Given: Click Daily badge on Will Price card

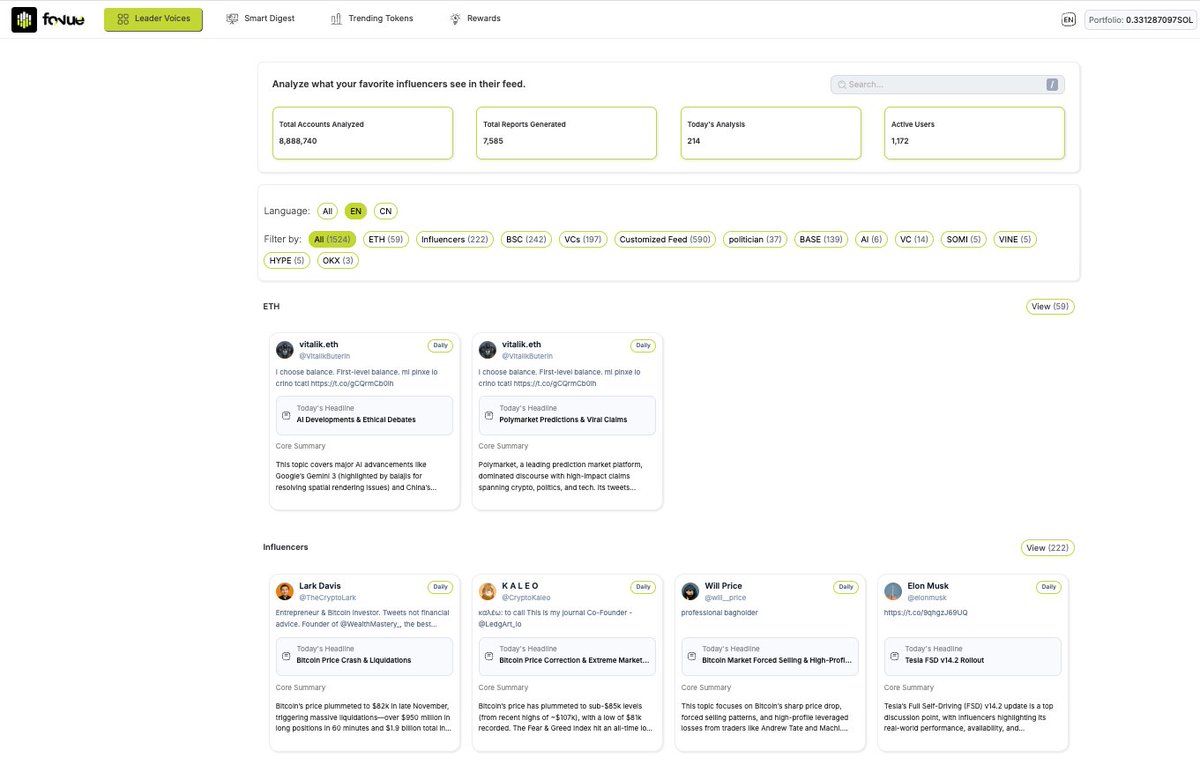Looking at the screenshot, I should [846, 587].
